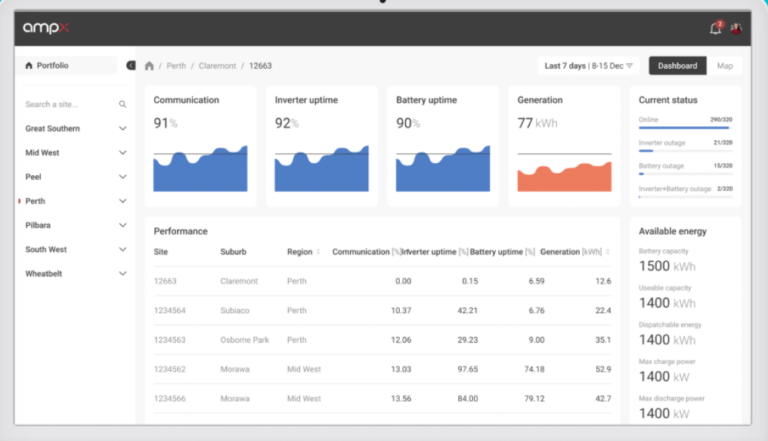This screenshot has height=441, width=768.
Task: Sort by Region column arrows
Action: pos(320,252)
